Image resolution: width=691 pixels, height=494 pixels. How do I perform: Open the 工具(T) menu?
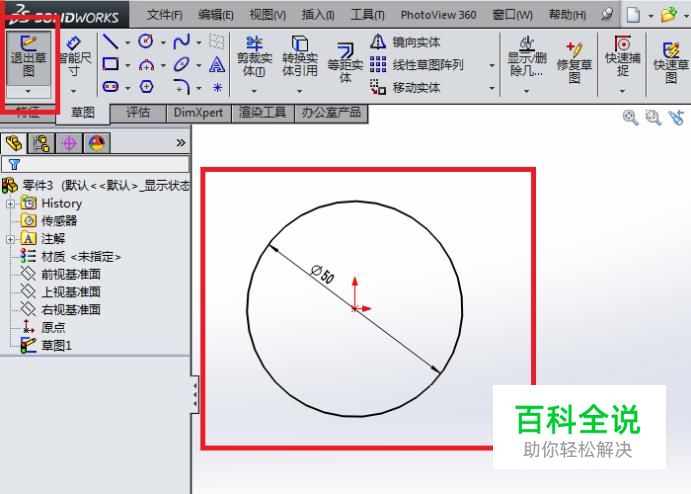click(367, 15)
